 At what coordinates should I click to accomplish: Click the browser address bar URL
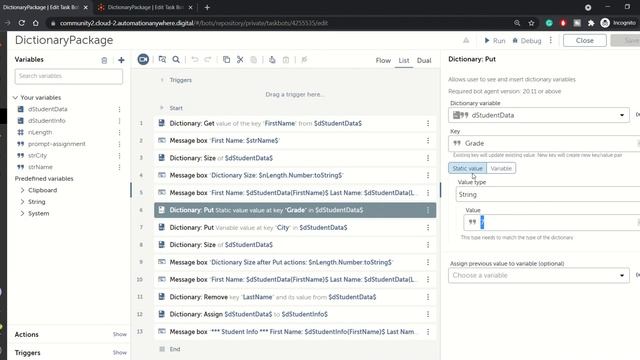(194, 23)
